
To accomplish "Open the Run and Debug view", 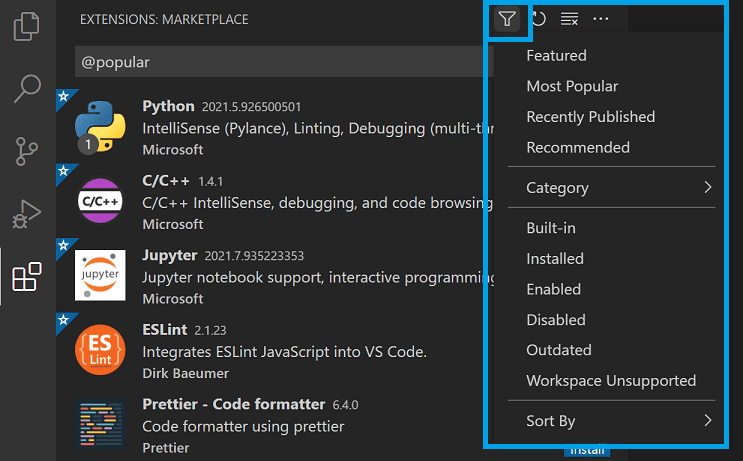I will [x=27, y=214].
